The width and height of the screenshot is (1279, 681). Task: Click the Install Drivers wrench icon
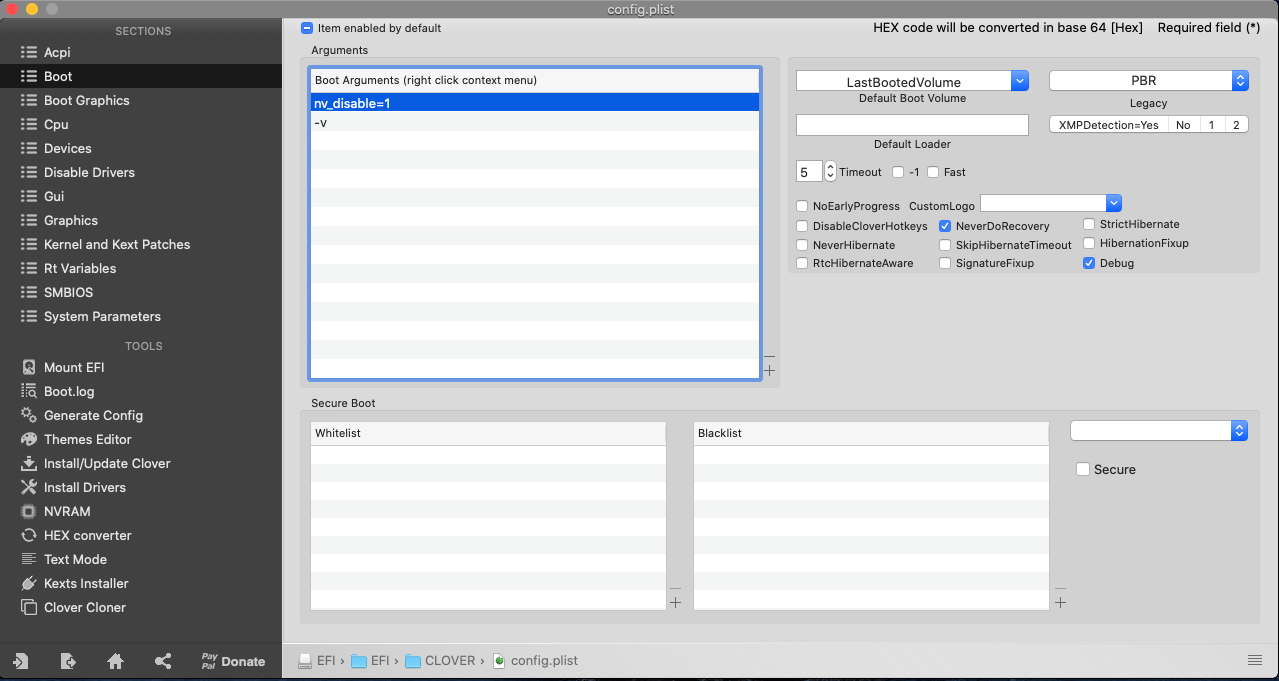pos(29,488)
